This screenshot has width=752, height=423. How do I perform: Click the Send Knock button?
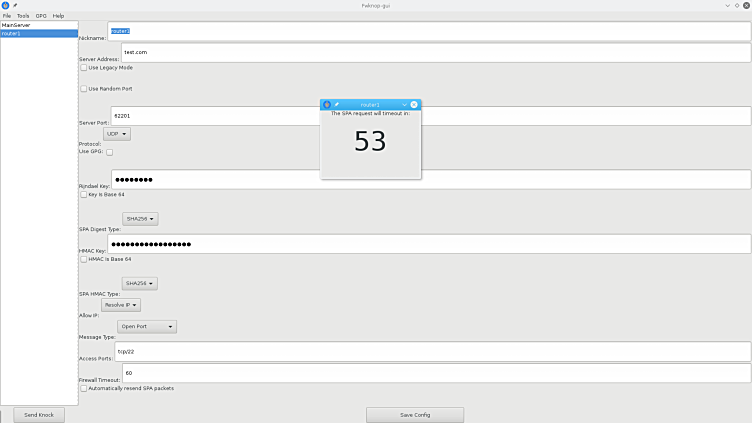[x=39, y=414]
